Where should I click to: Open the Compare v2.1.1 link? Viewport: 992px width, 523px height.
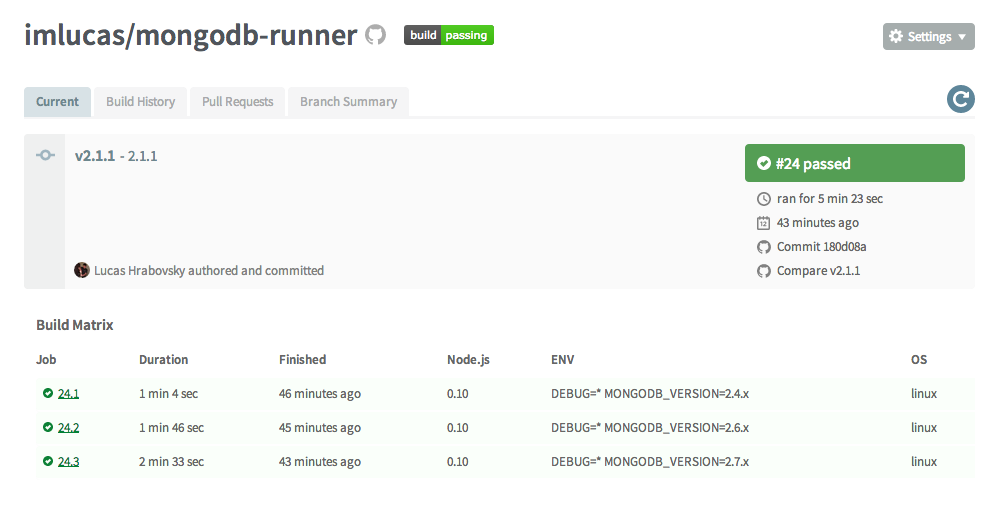pos(818,271)
